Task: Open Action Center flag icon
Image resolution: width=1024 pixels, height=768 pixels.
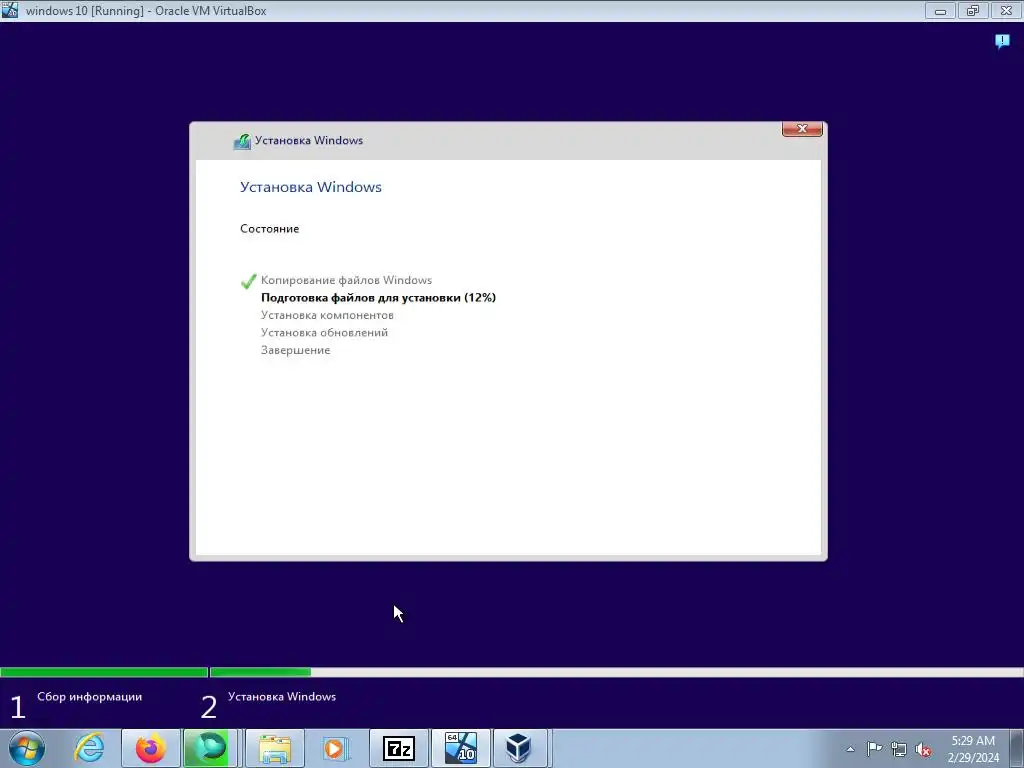Action: click(874, 749)
